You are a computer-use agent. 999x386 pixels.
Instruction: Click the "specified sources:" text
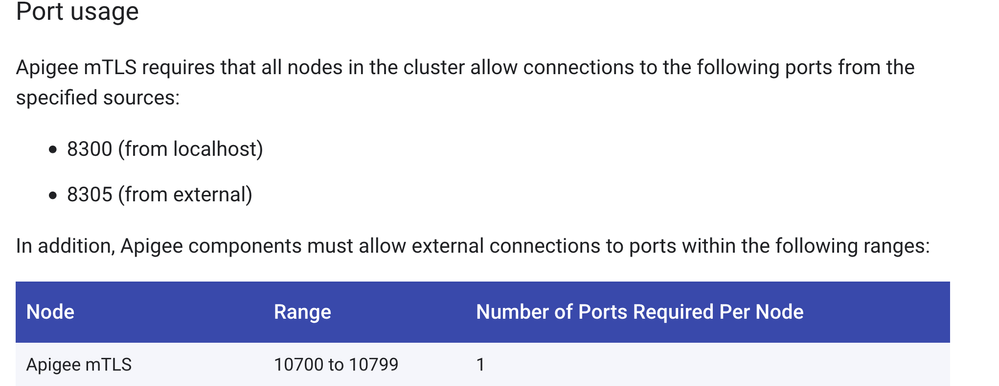pyautogui.click(x=98, y=99)
